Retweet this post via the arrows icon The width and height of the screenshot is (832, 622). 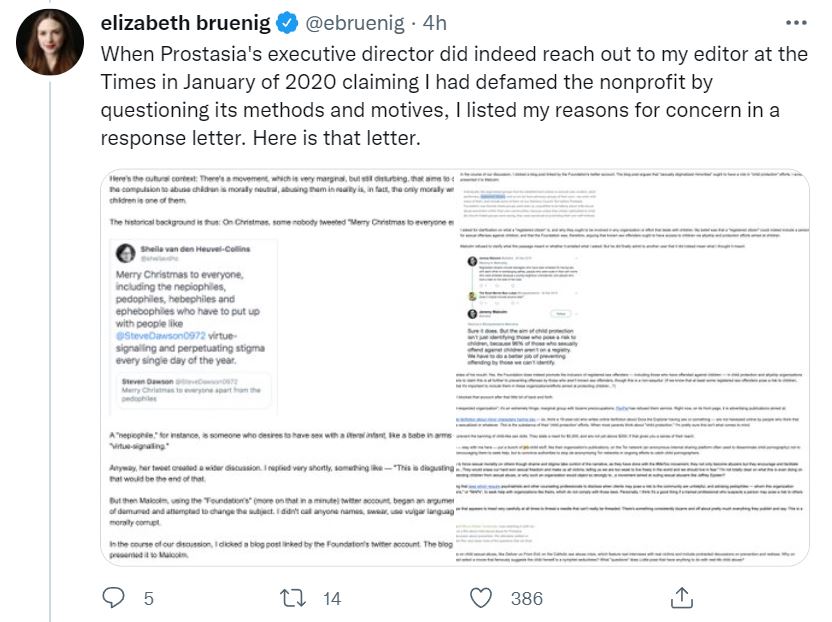293,598
